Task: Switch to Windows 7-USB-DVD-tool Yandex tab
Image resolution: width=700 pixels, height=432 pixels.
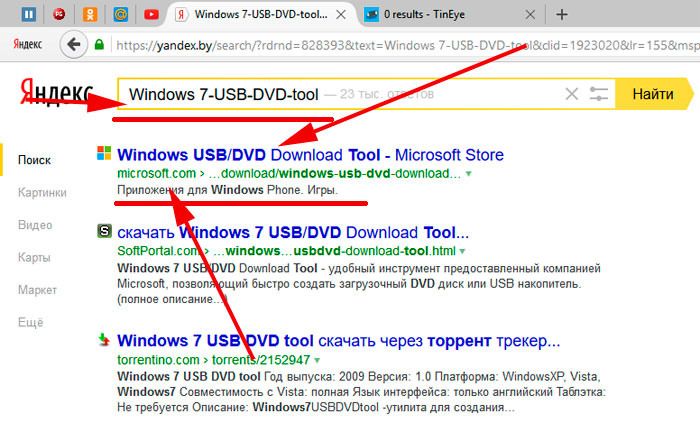Action: (x=260, y=15)
